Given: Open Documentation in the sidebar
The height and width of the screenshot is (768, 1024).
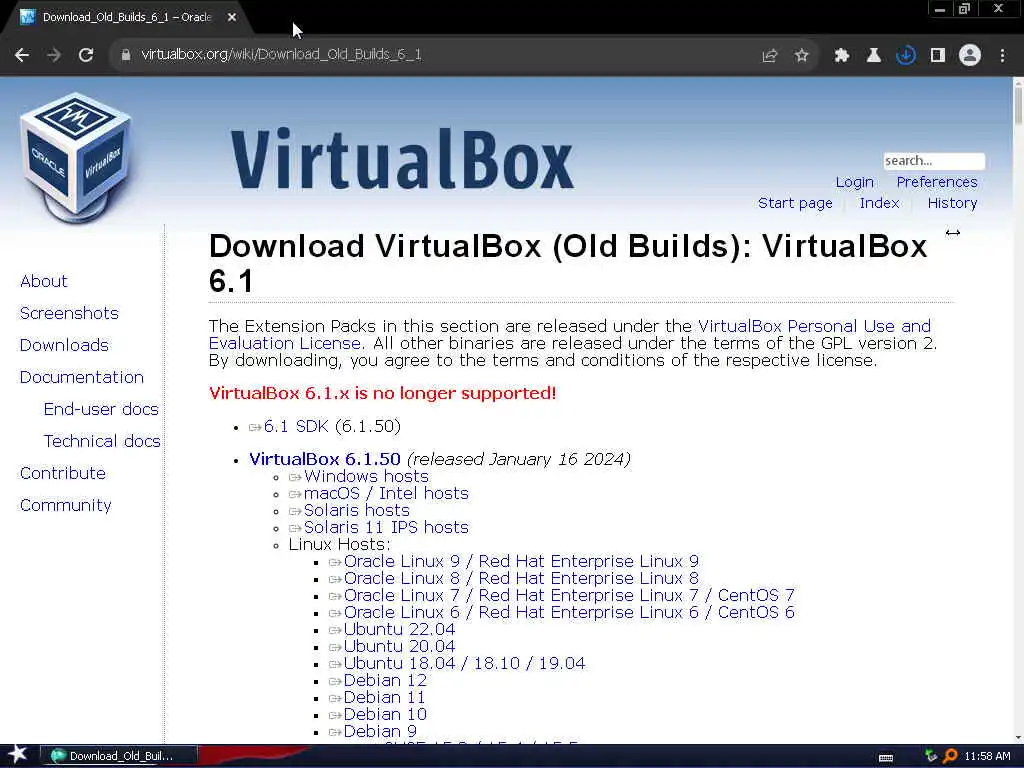Looking at the screenshot, I should coord(82,377).
